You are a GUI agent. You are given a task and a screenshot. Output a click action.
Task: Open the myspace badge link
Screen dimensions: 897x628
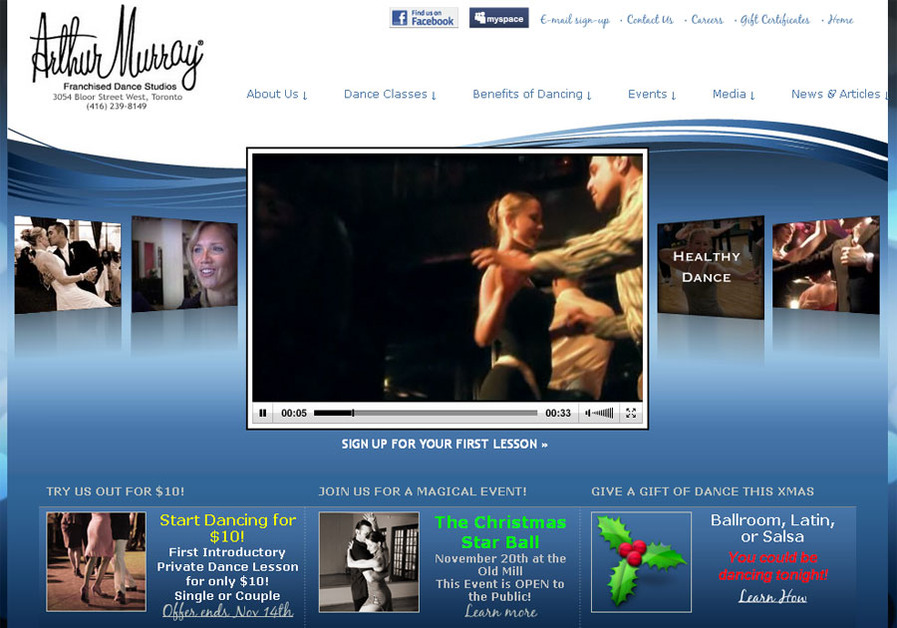(x=499, y=18)
